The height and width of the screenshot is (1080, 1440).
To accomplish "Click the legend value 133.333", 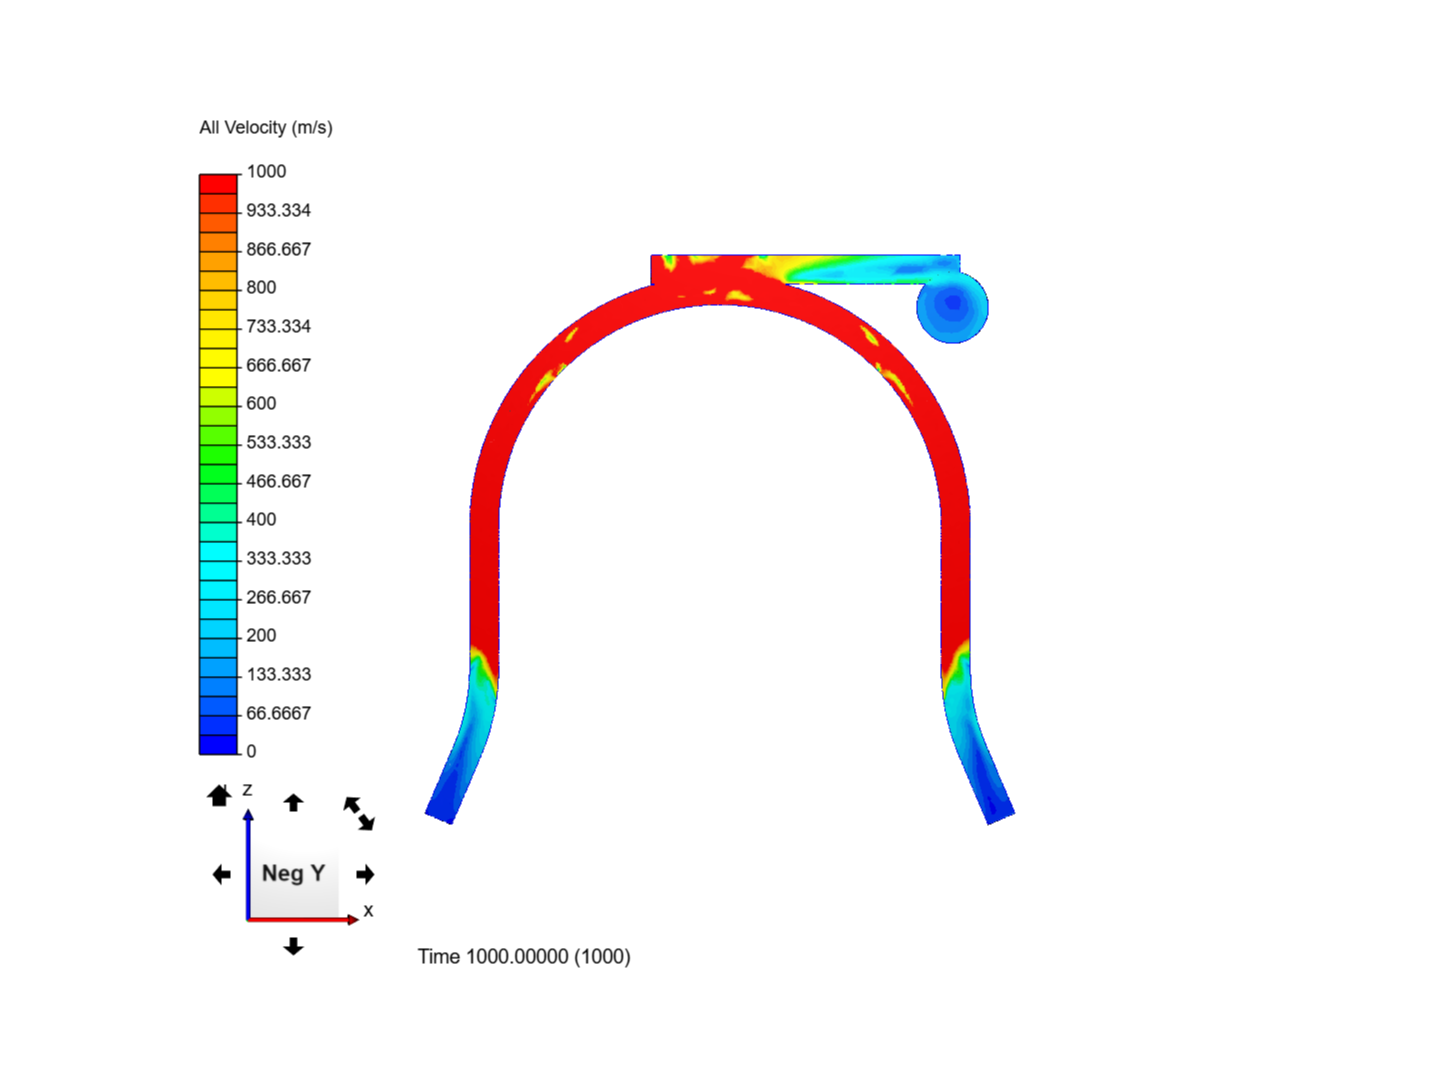I will tap(279, 674).
